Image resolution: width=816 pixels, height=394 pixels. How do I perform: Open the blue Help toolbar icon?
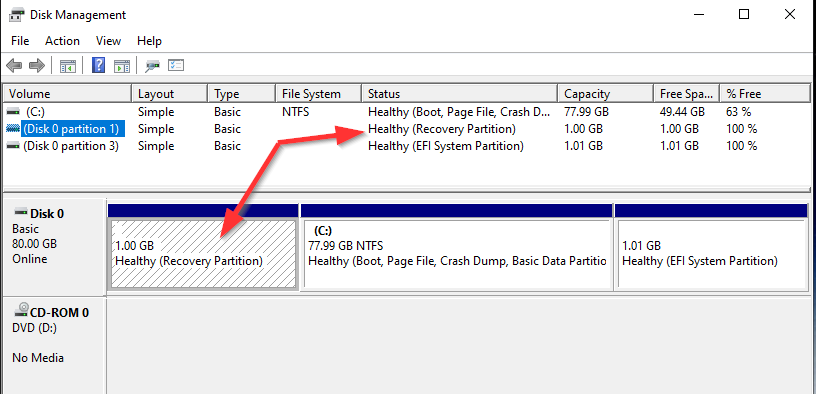98,65
